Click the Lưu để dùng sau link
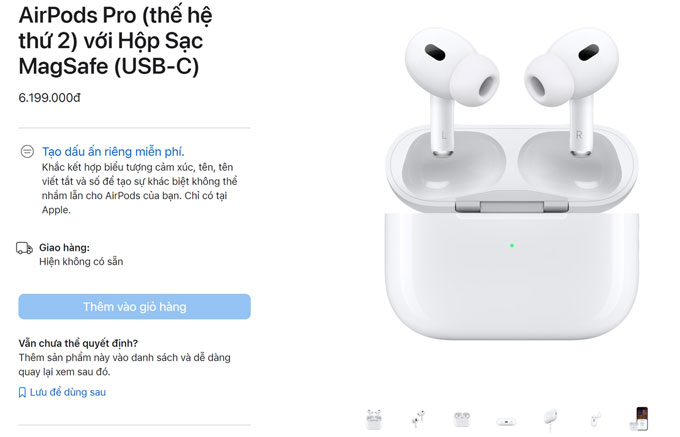 click(x=68, y=392)
